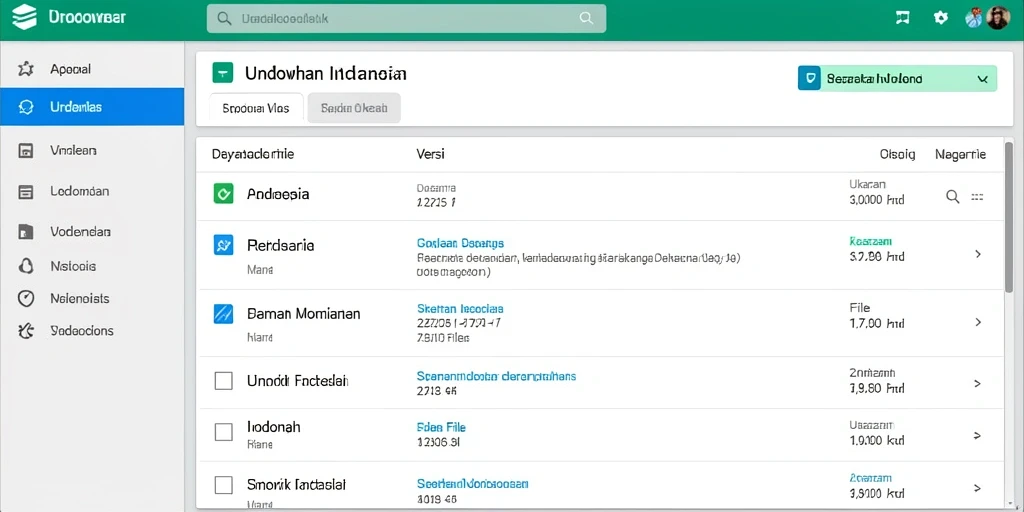Image resolution: width=1024 pixels, height=512 pixels.
Task: Open Vodendan in the sidebar
Action: (92, 232)
